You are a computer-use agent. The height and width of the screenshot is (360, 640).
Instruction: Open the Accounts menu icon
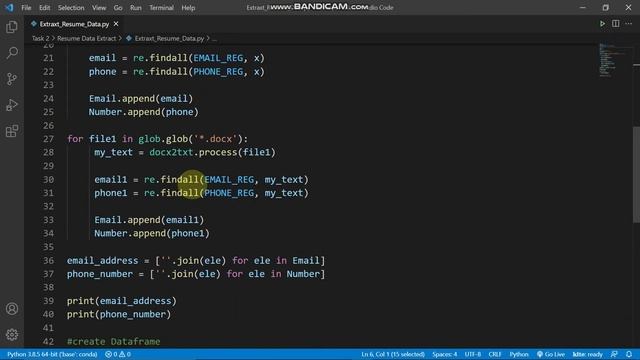click(x=12, y=309)
